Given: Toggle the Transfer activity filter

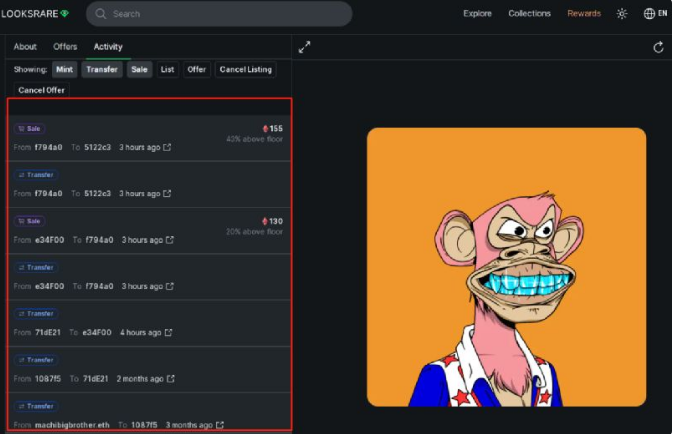Looking at the screenshot, I should point(102,70).
